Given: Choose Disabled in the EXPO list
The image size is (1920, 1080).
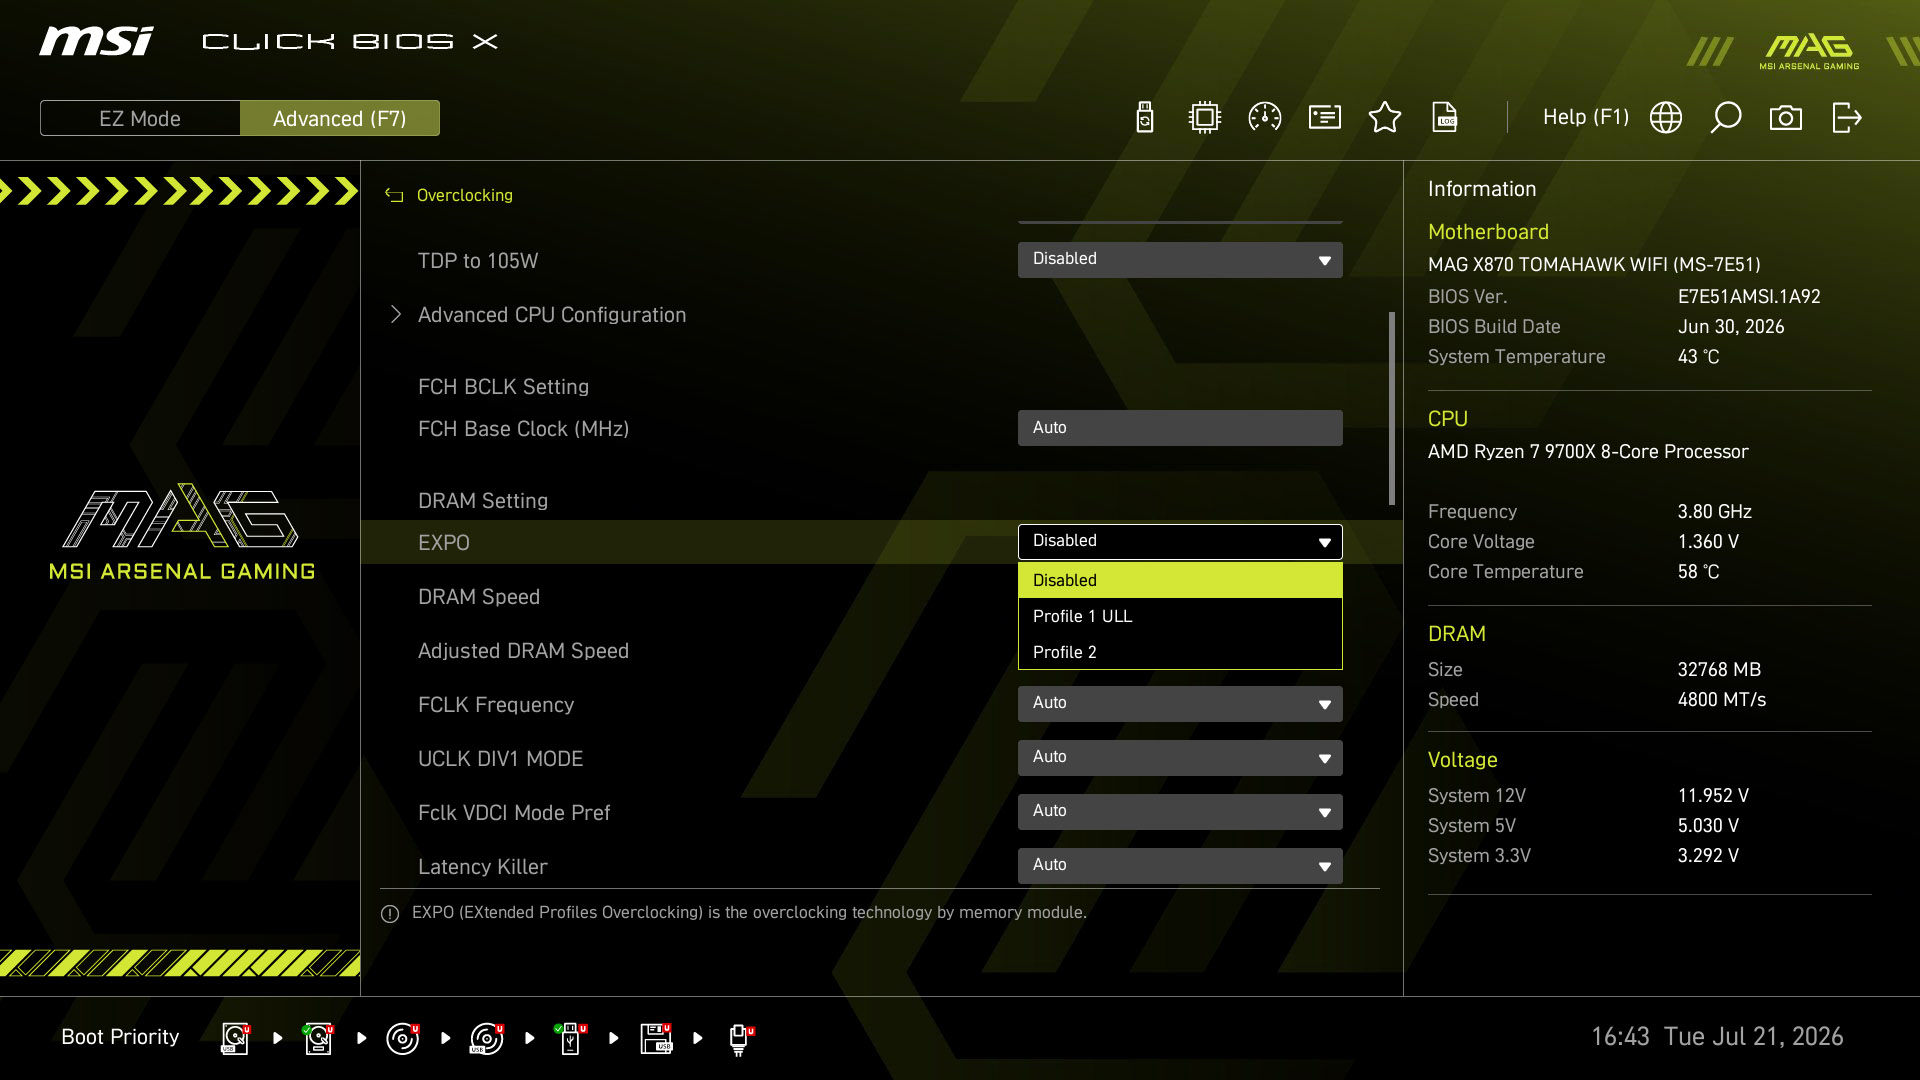Looking at the screenshot, I should coord(1180,580).
